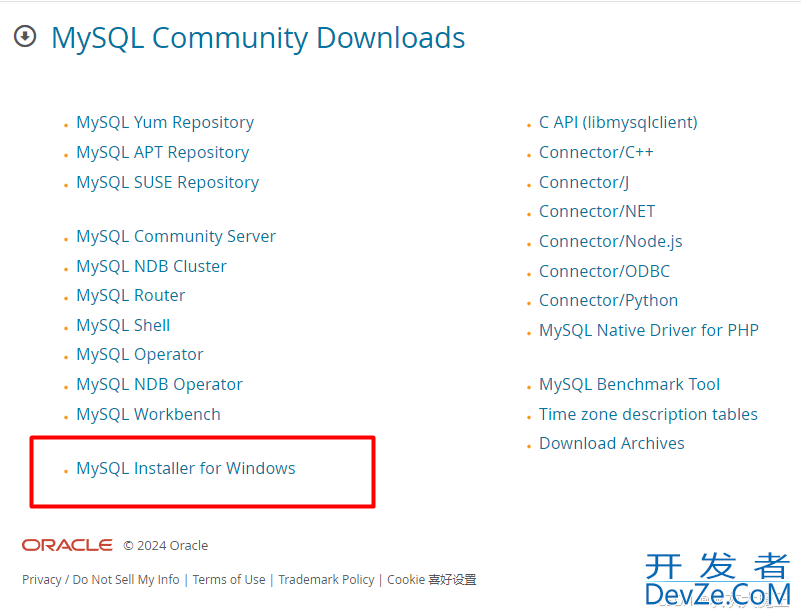Viewport: 801px width, 616px height.
Task: Click the Oracle logo in footer
Action: pyautogui.click(x=67, y=545)
